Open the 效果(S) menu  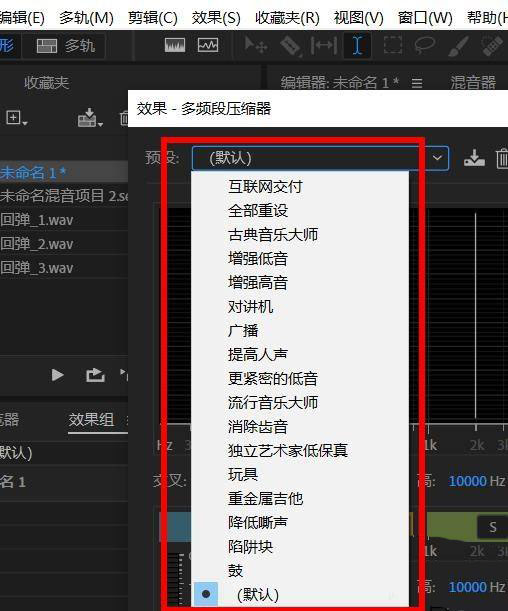[216, 18]
